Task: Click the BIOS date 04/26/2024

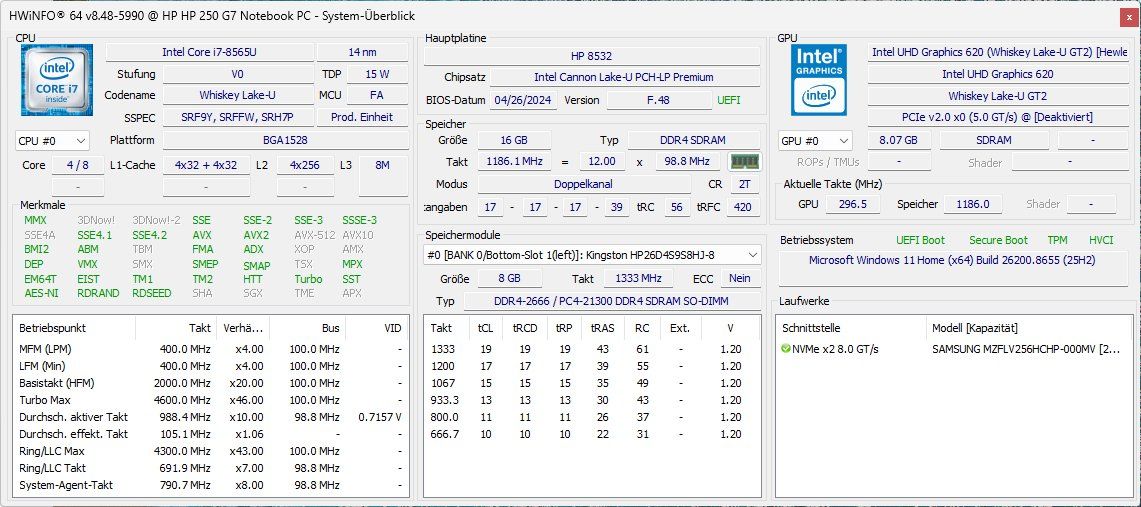Action: pos(523,100)
